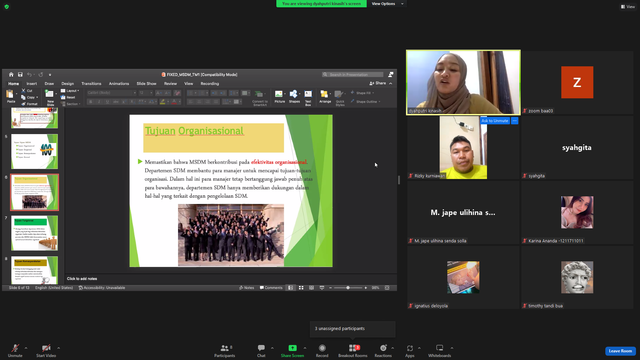
Task: Open the View Options dropdown
Action: point(387,4)
